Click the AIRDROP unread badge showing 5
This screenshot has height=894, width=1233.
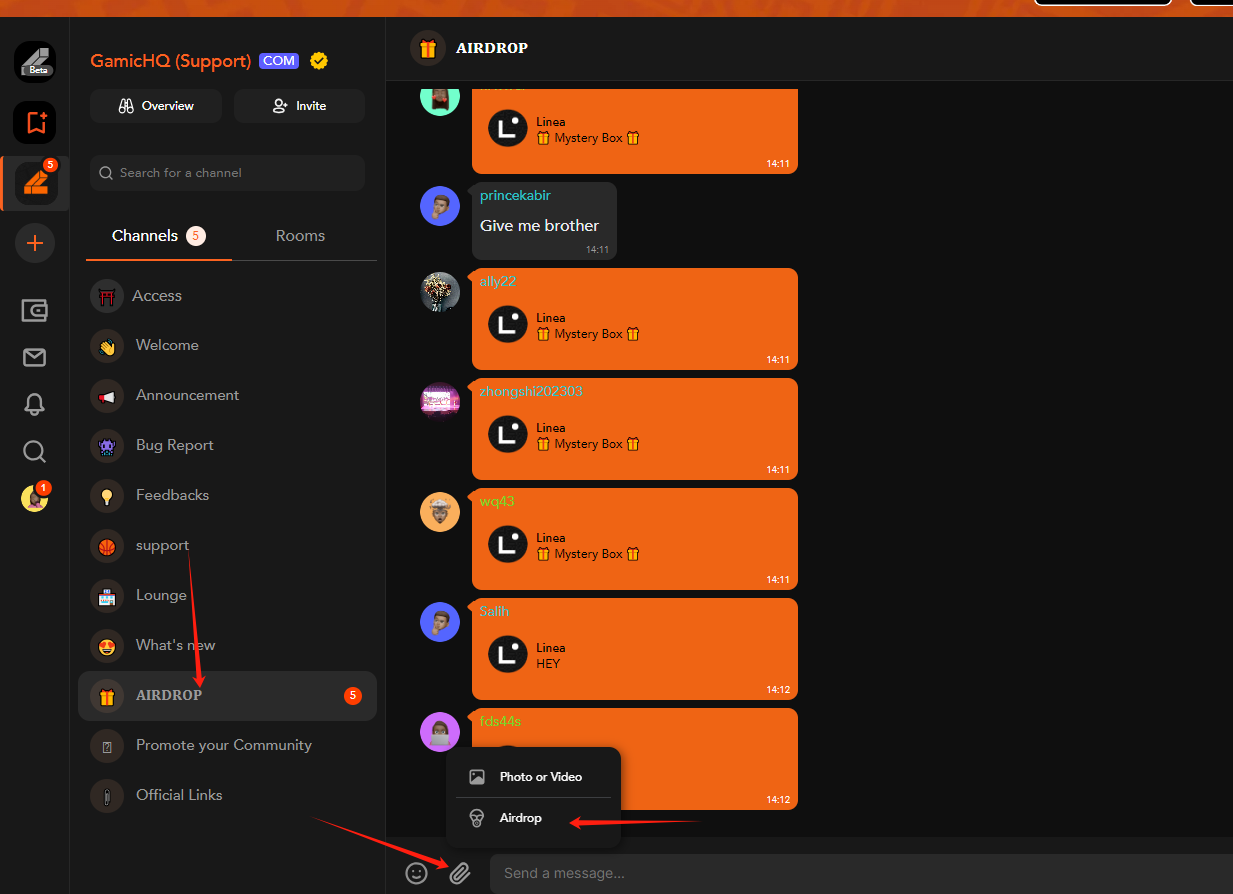352,695
